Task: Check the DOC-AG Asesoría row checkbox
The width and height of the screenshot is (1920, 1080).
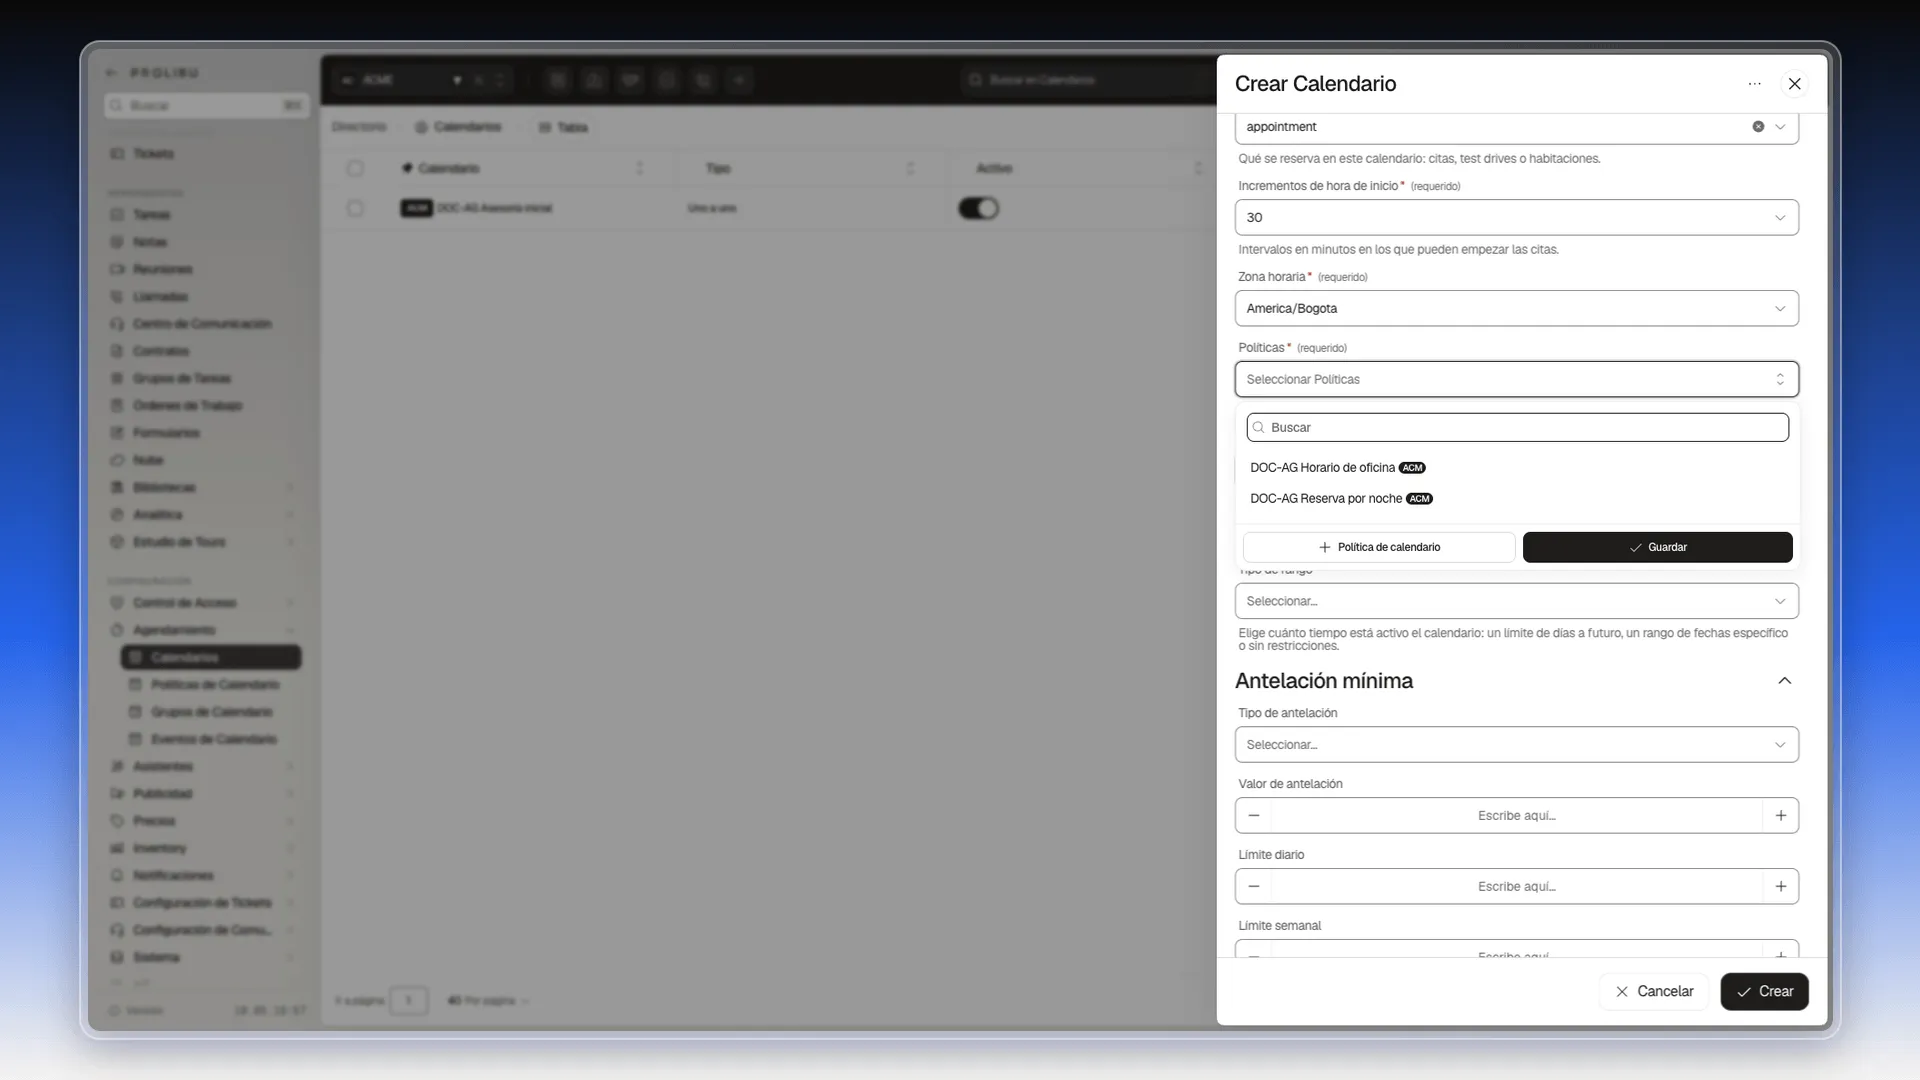Action: click(355, 209)
